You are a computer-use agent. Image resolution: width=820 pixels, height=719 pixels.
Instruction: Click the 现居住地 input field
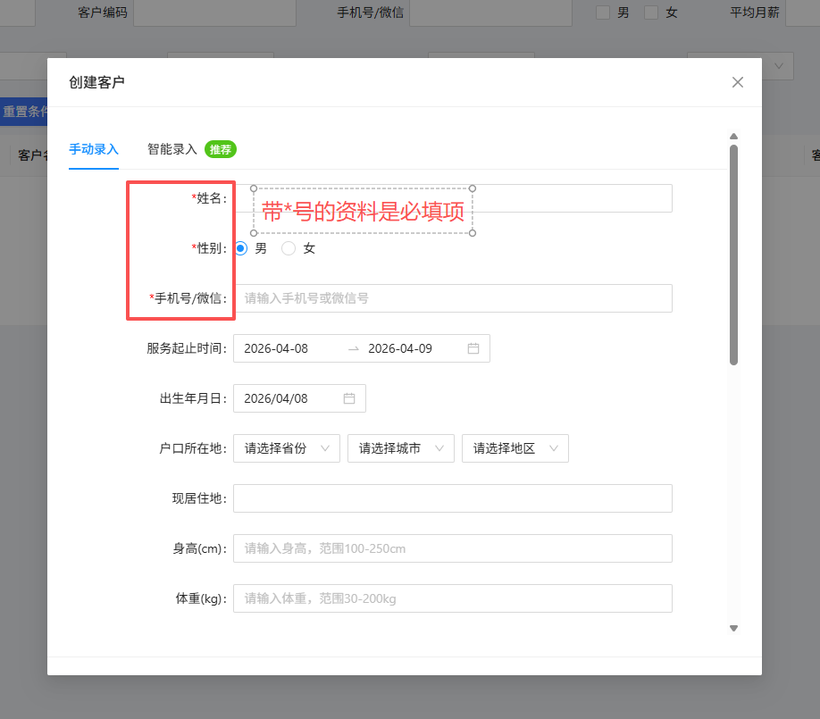tap(452, 498)
